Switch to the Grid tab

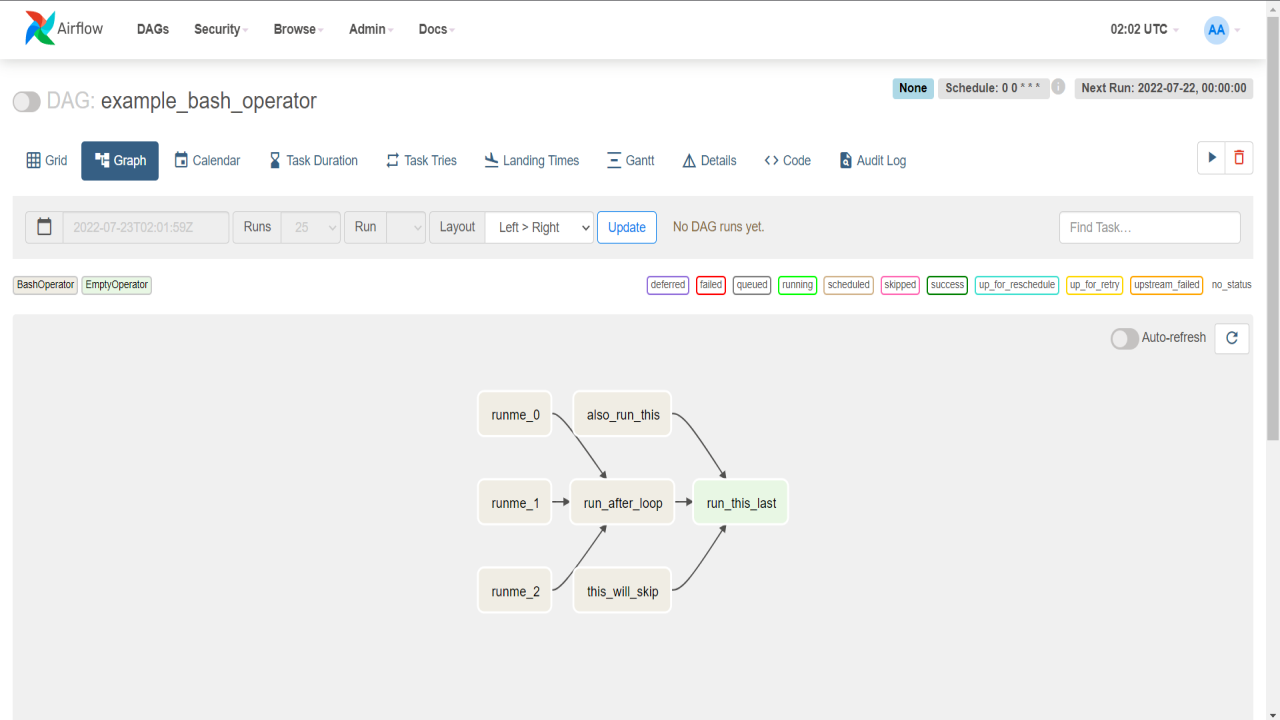coord(47,160)
